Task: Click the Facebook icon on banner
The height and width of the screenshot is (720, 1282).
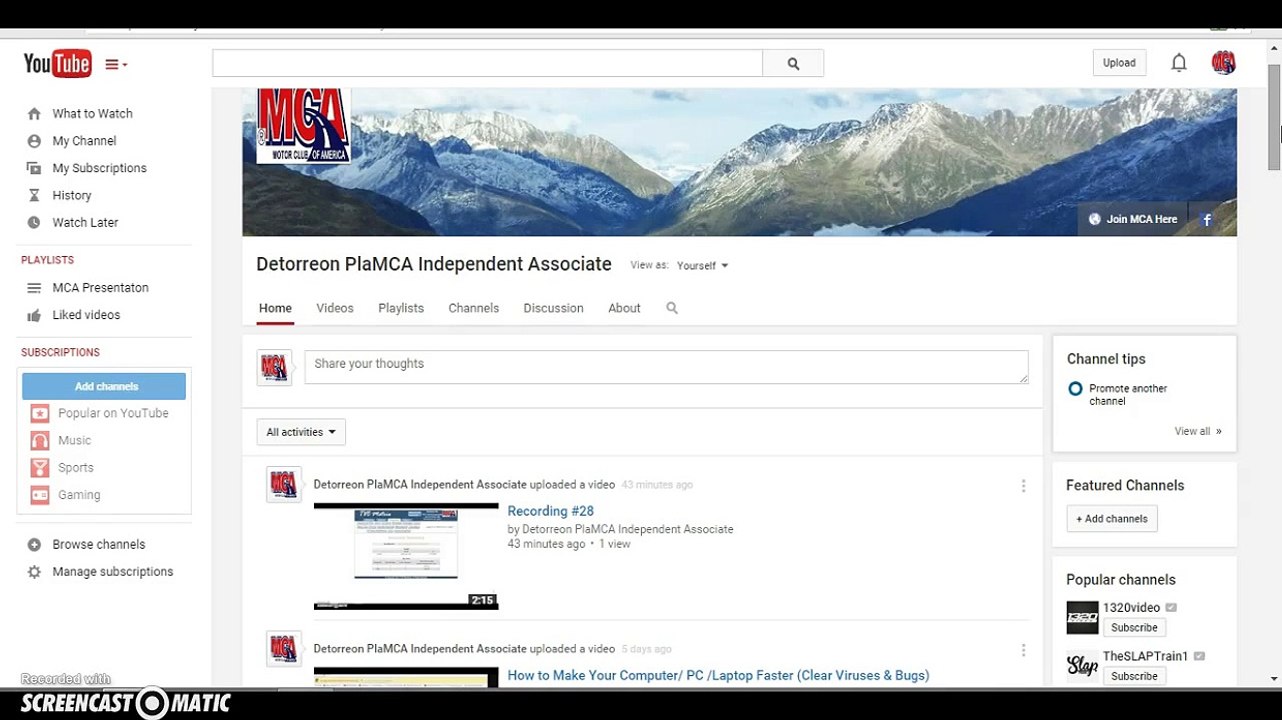Action: pyautogui.click(x=1207, y=219)
